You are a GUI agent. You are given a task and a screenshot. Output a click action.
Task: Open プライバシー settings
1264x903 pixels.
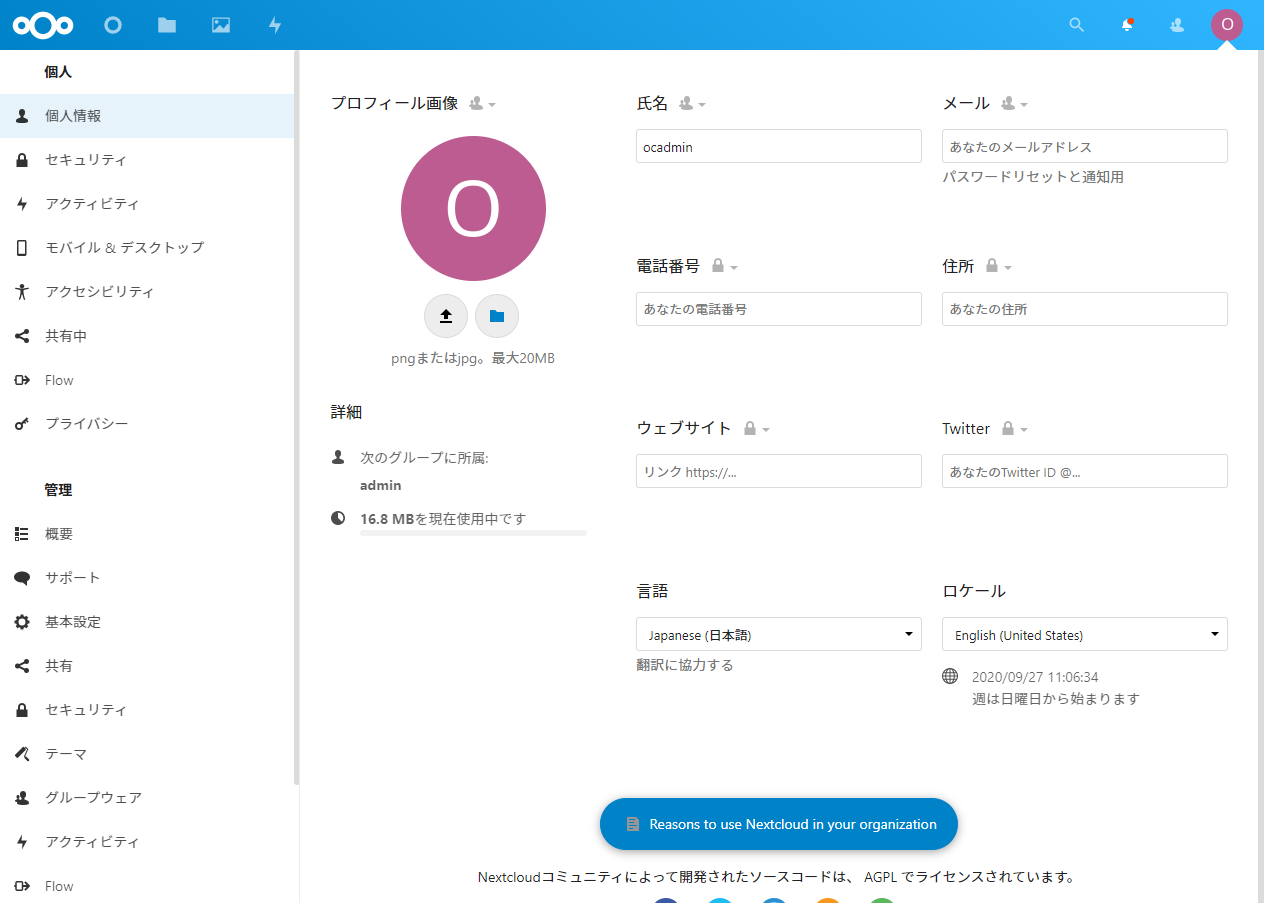147,424
